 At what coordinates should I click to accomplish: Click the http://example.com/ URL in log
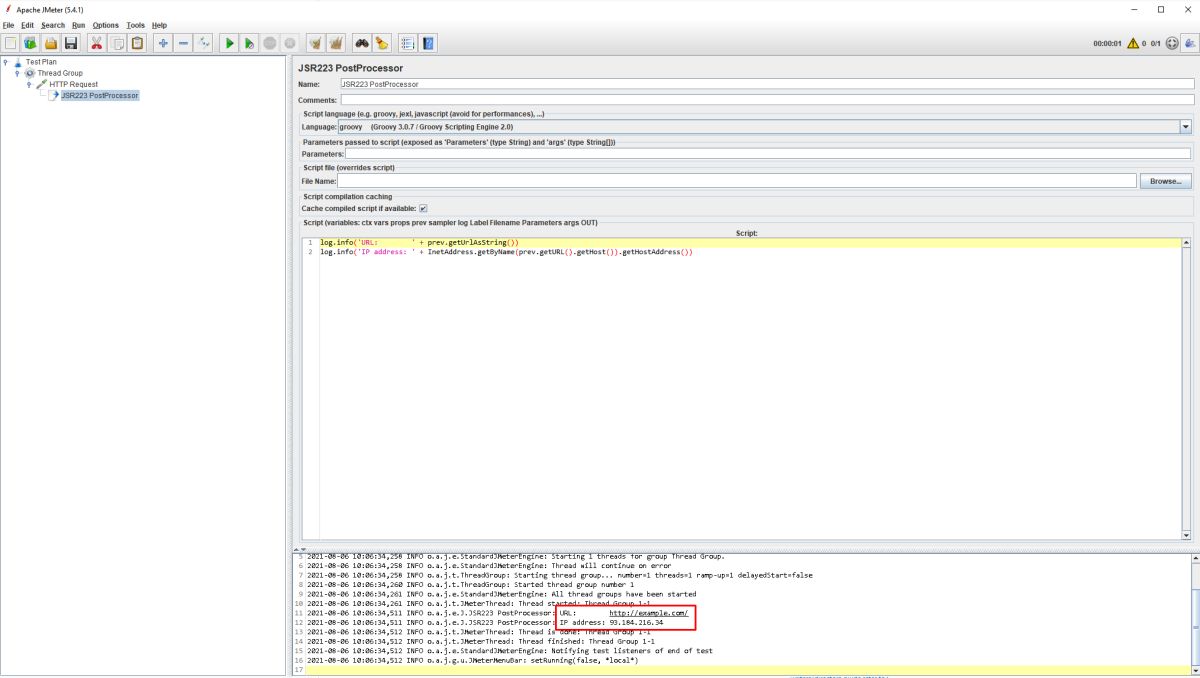[649, 613]
